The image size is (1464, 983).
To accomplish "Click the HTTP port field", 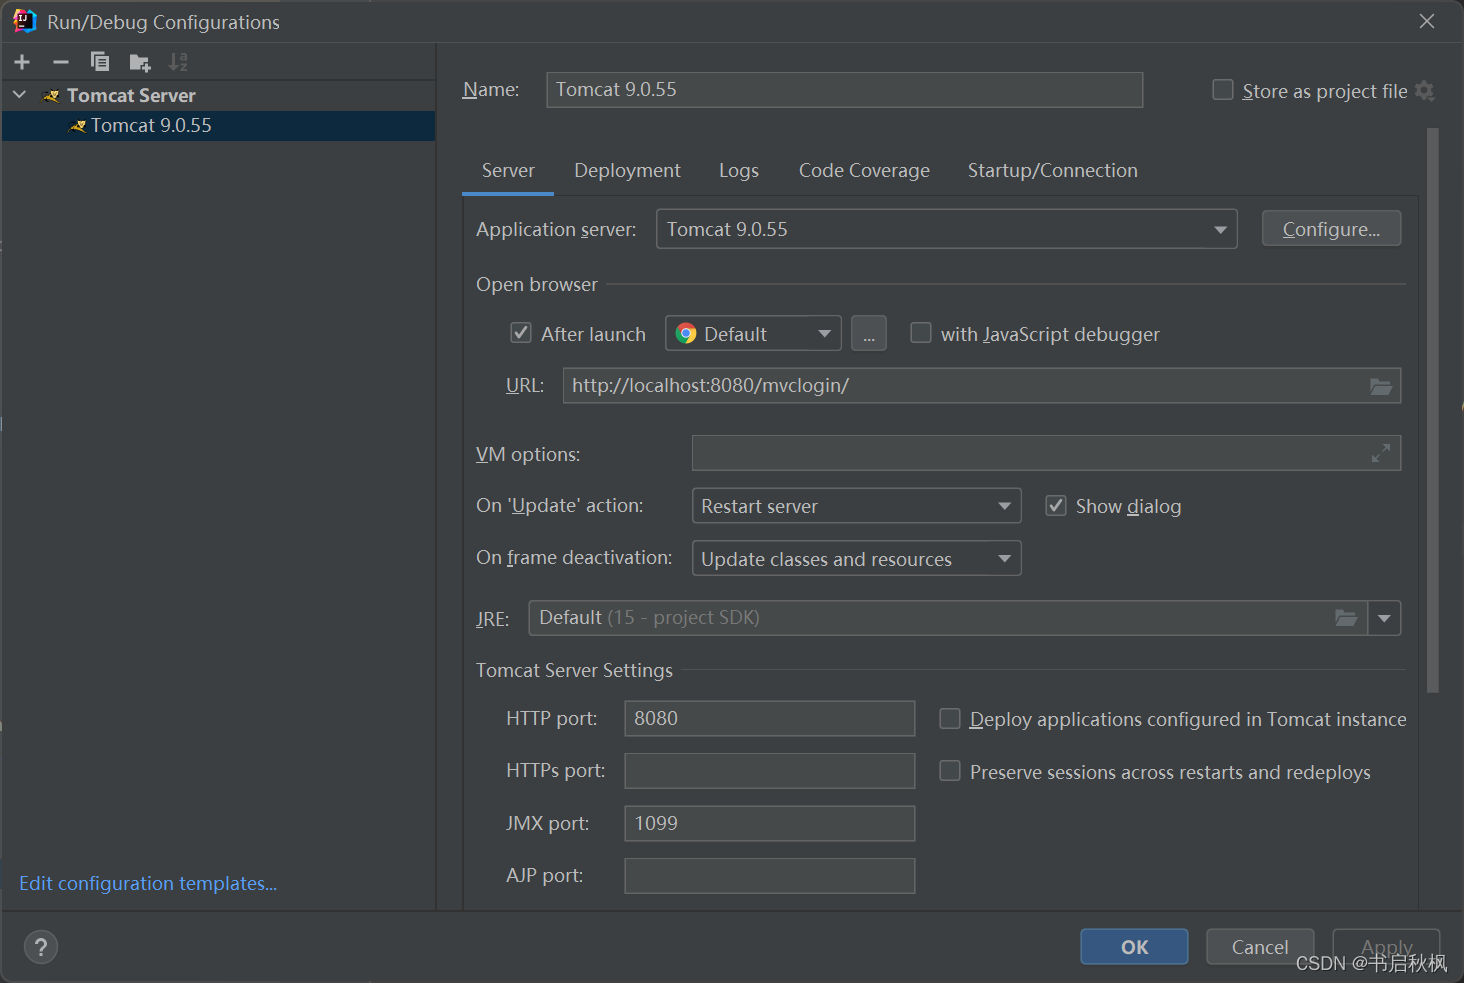I will pyautogui.click(x=770, y=718).
